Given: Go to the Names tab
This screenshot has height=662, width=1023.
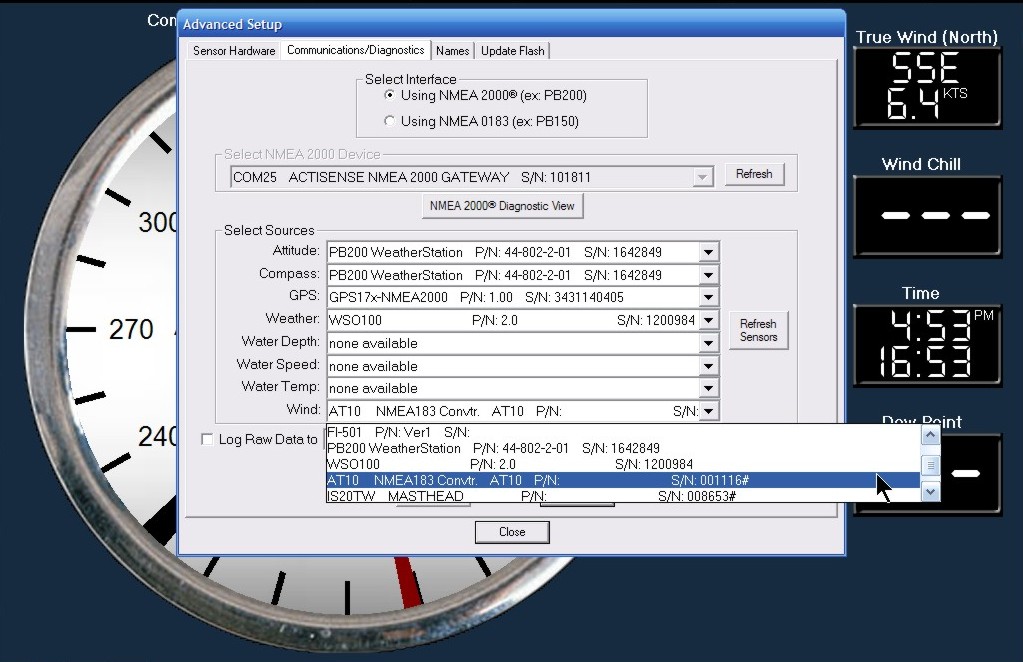Looking at the screenshot, I should click(x=453, y=51).
